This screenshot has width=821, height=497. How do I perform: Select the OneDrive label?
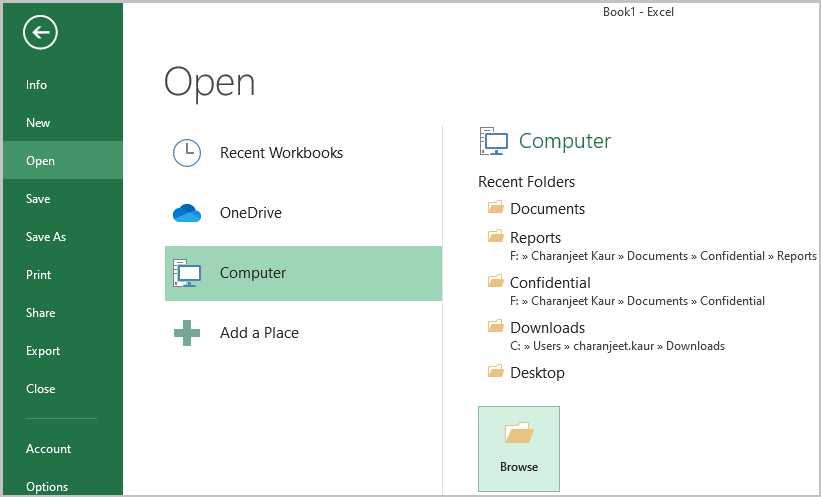pos(251,213)
